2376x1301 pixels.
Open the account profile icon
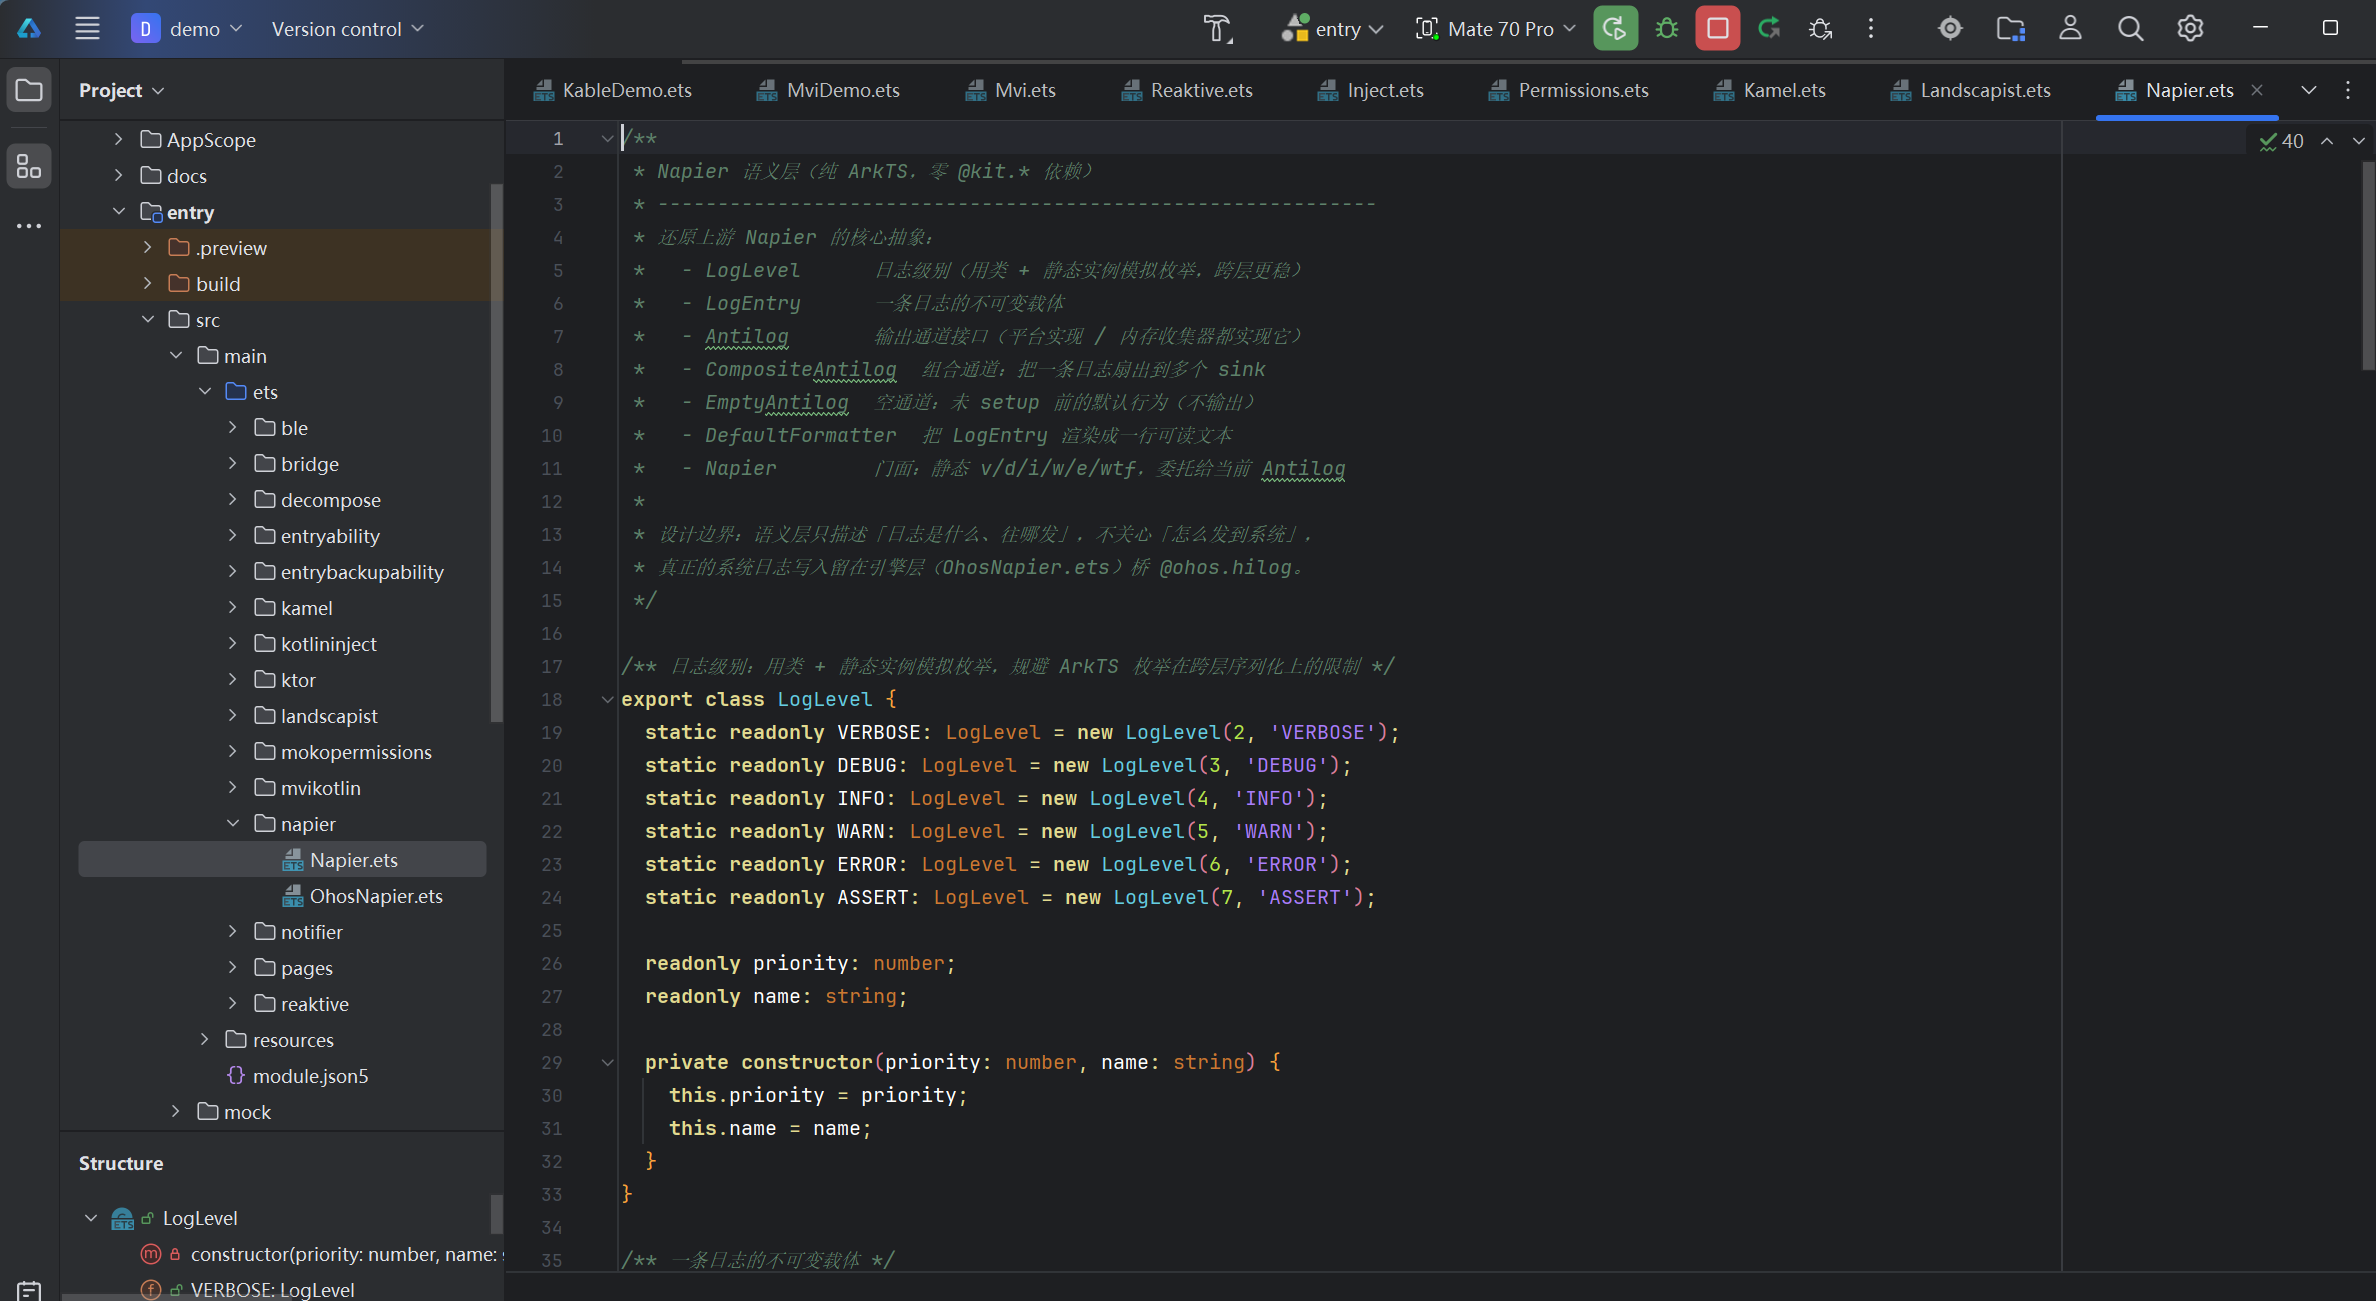coord(2070,28)
